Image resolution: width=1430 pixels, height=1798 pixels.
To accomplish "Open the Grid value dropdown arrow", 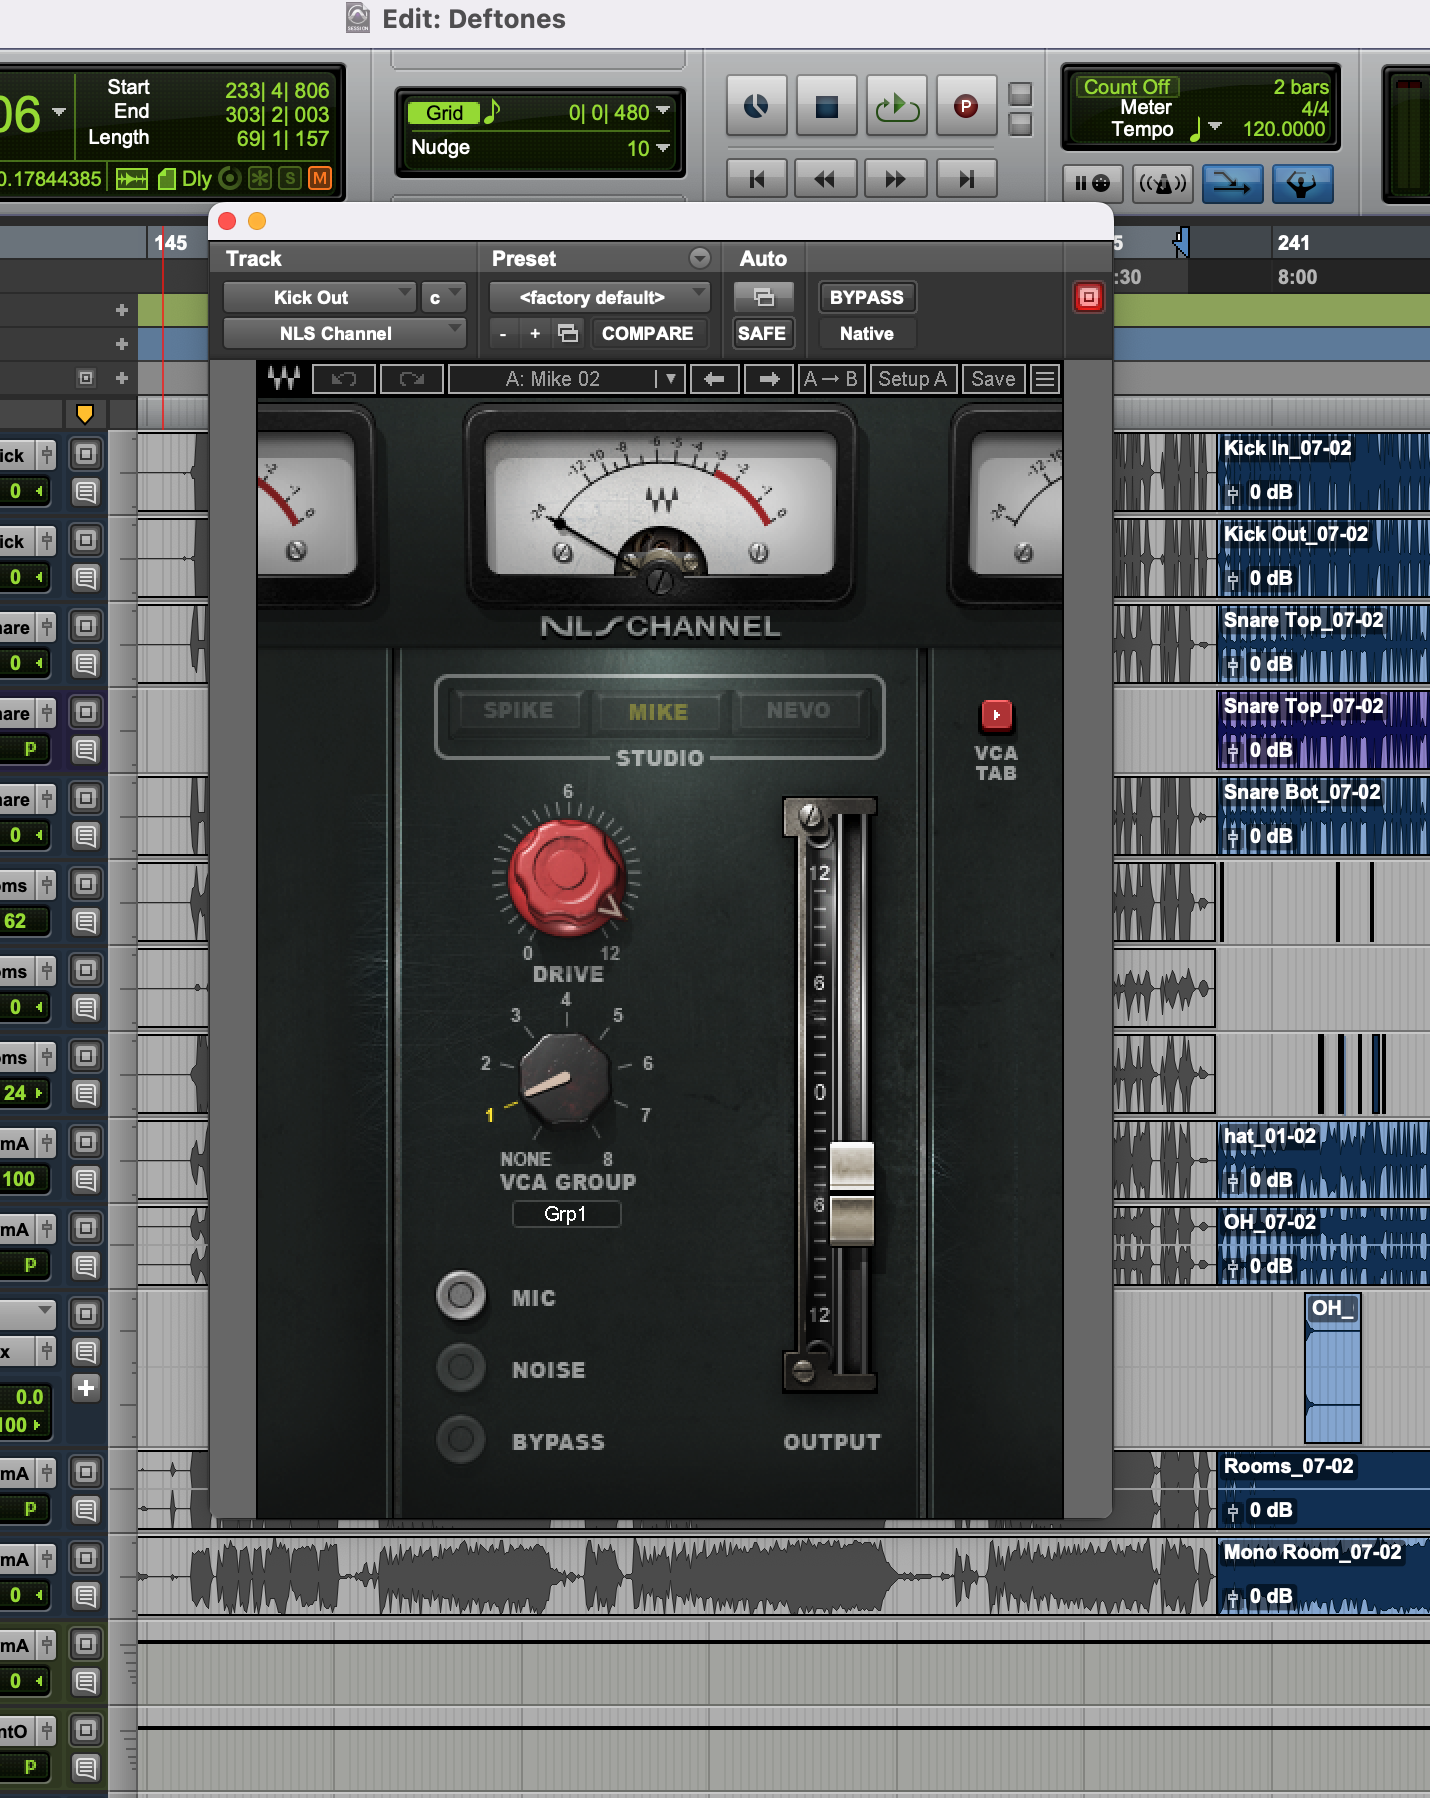I will click(663, 112).
